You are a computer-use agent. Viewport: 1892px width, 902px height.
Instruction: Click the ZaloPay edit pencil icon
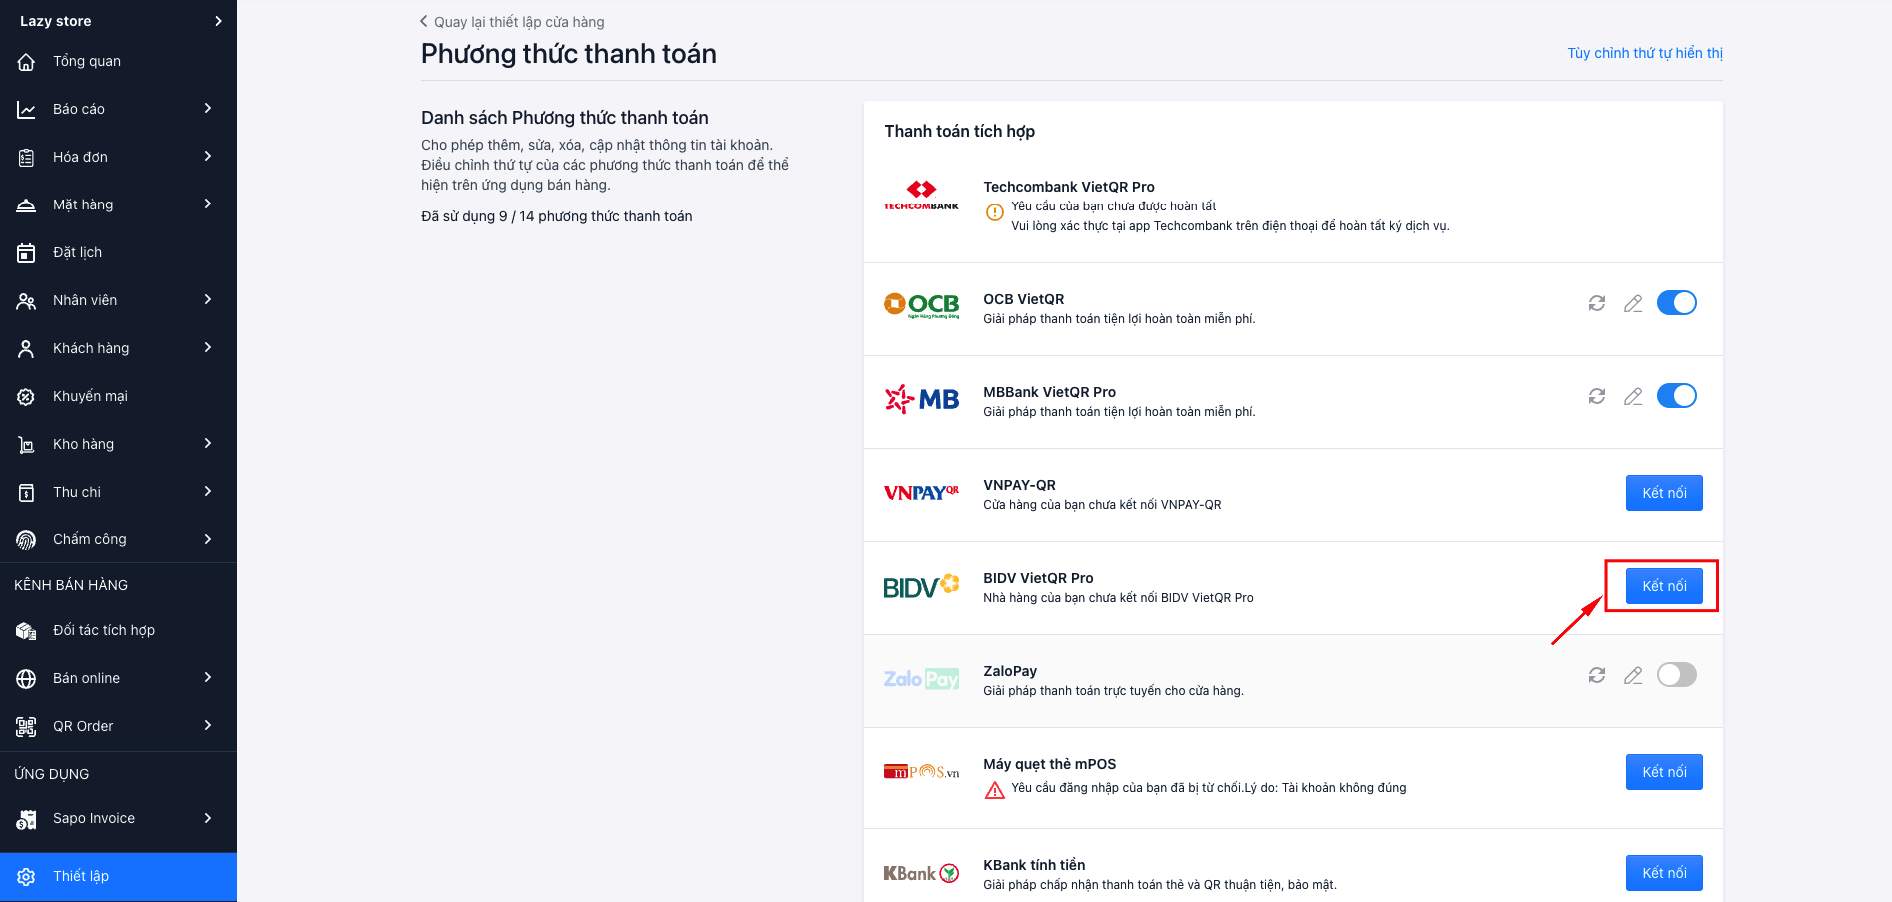1633,675
